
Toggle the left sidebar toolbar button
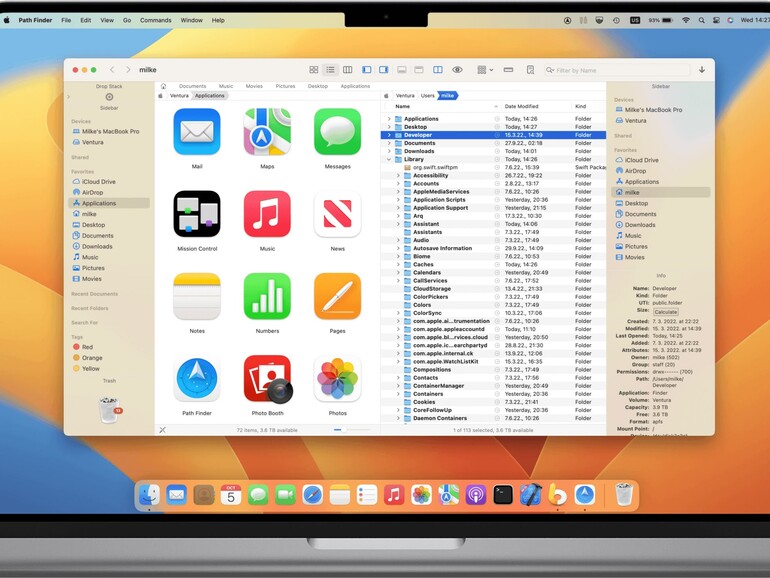tap(367, 70)
